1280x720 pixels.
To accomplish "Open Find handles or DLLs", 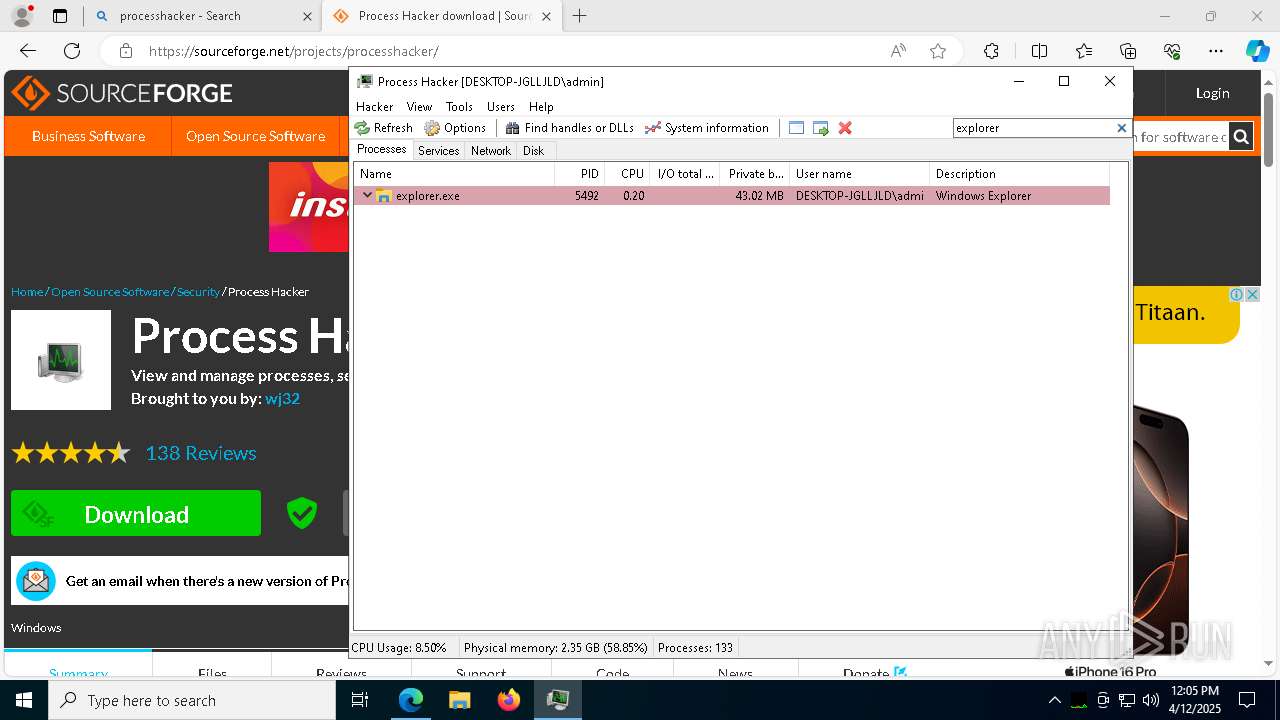I will coord(570,128).
